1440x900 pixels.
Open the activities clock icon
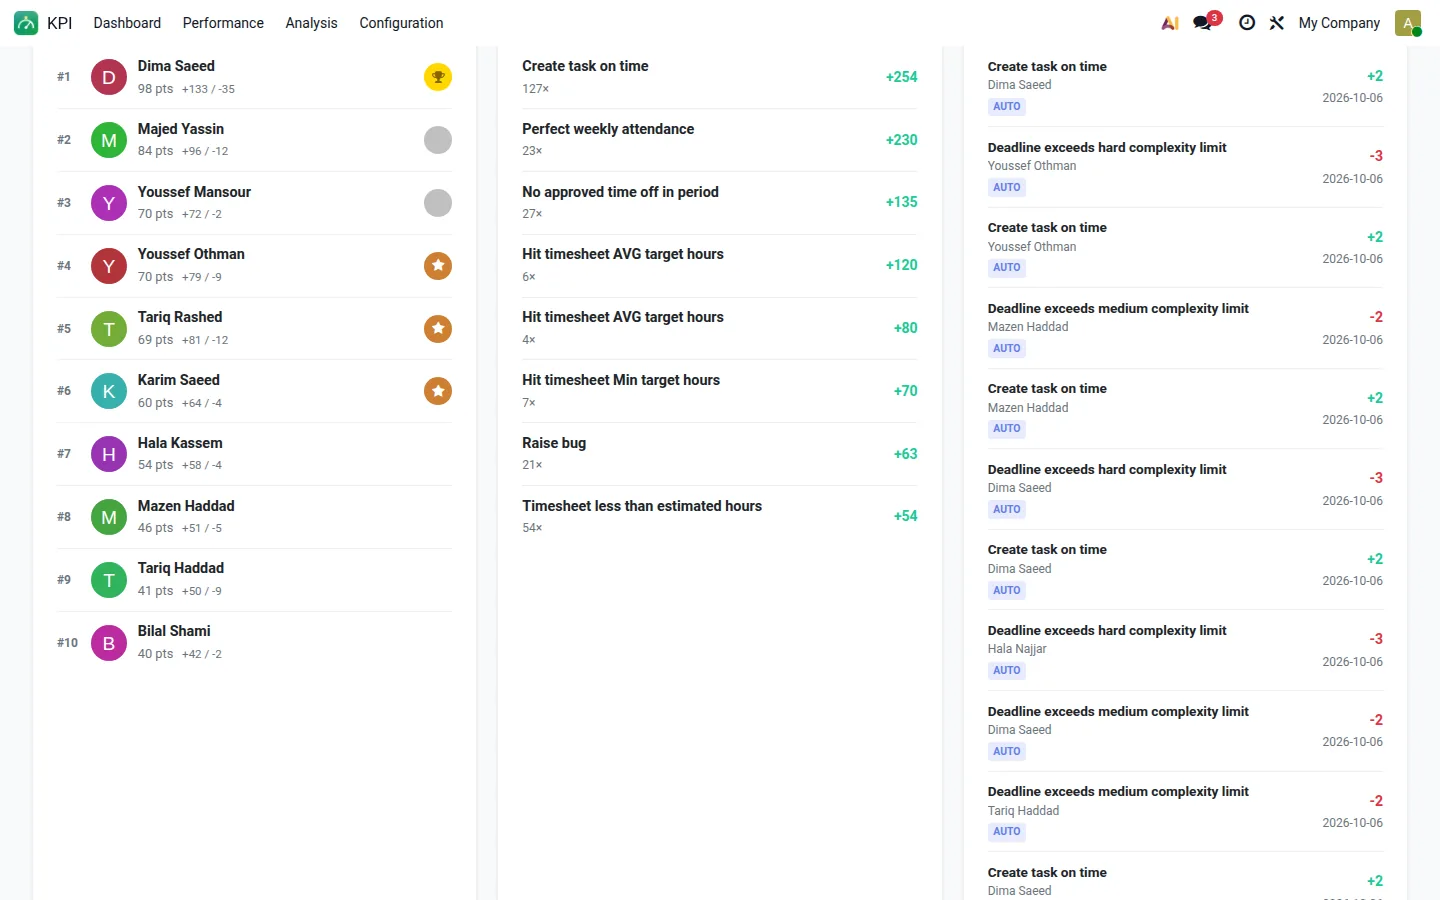pyautogui.click(x=1247, y=23)
